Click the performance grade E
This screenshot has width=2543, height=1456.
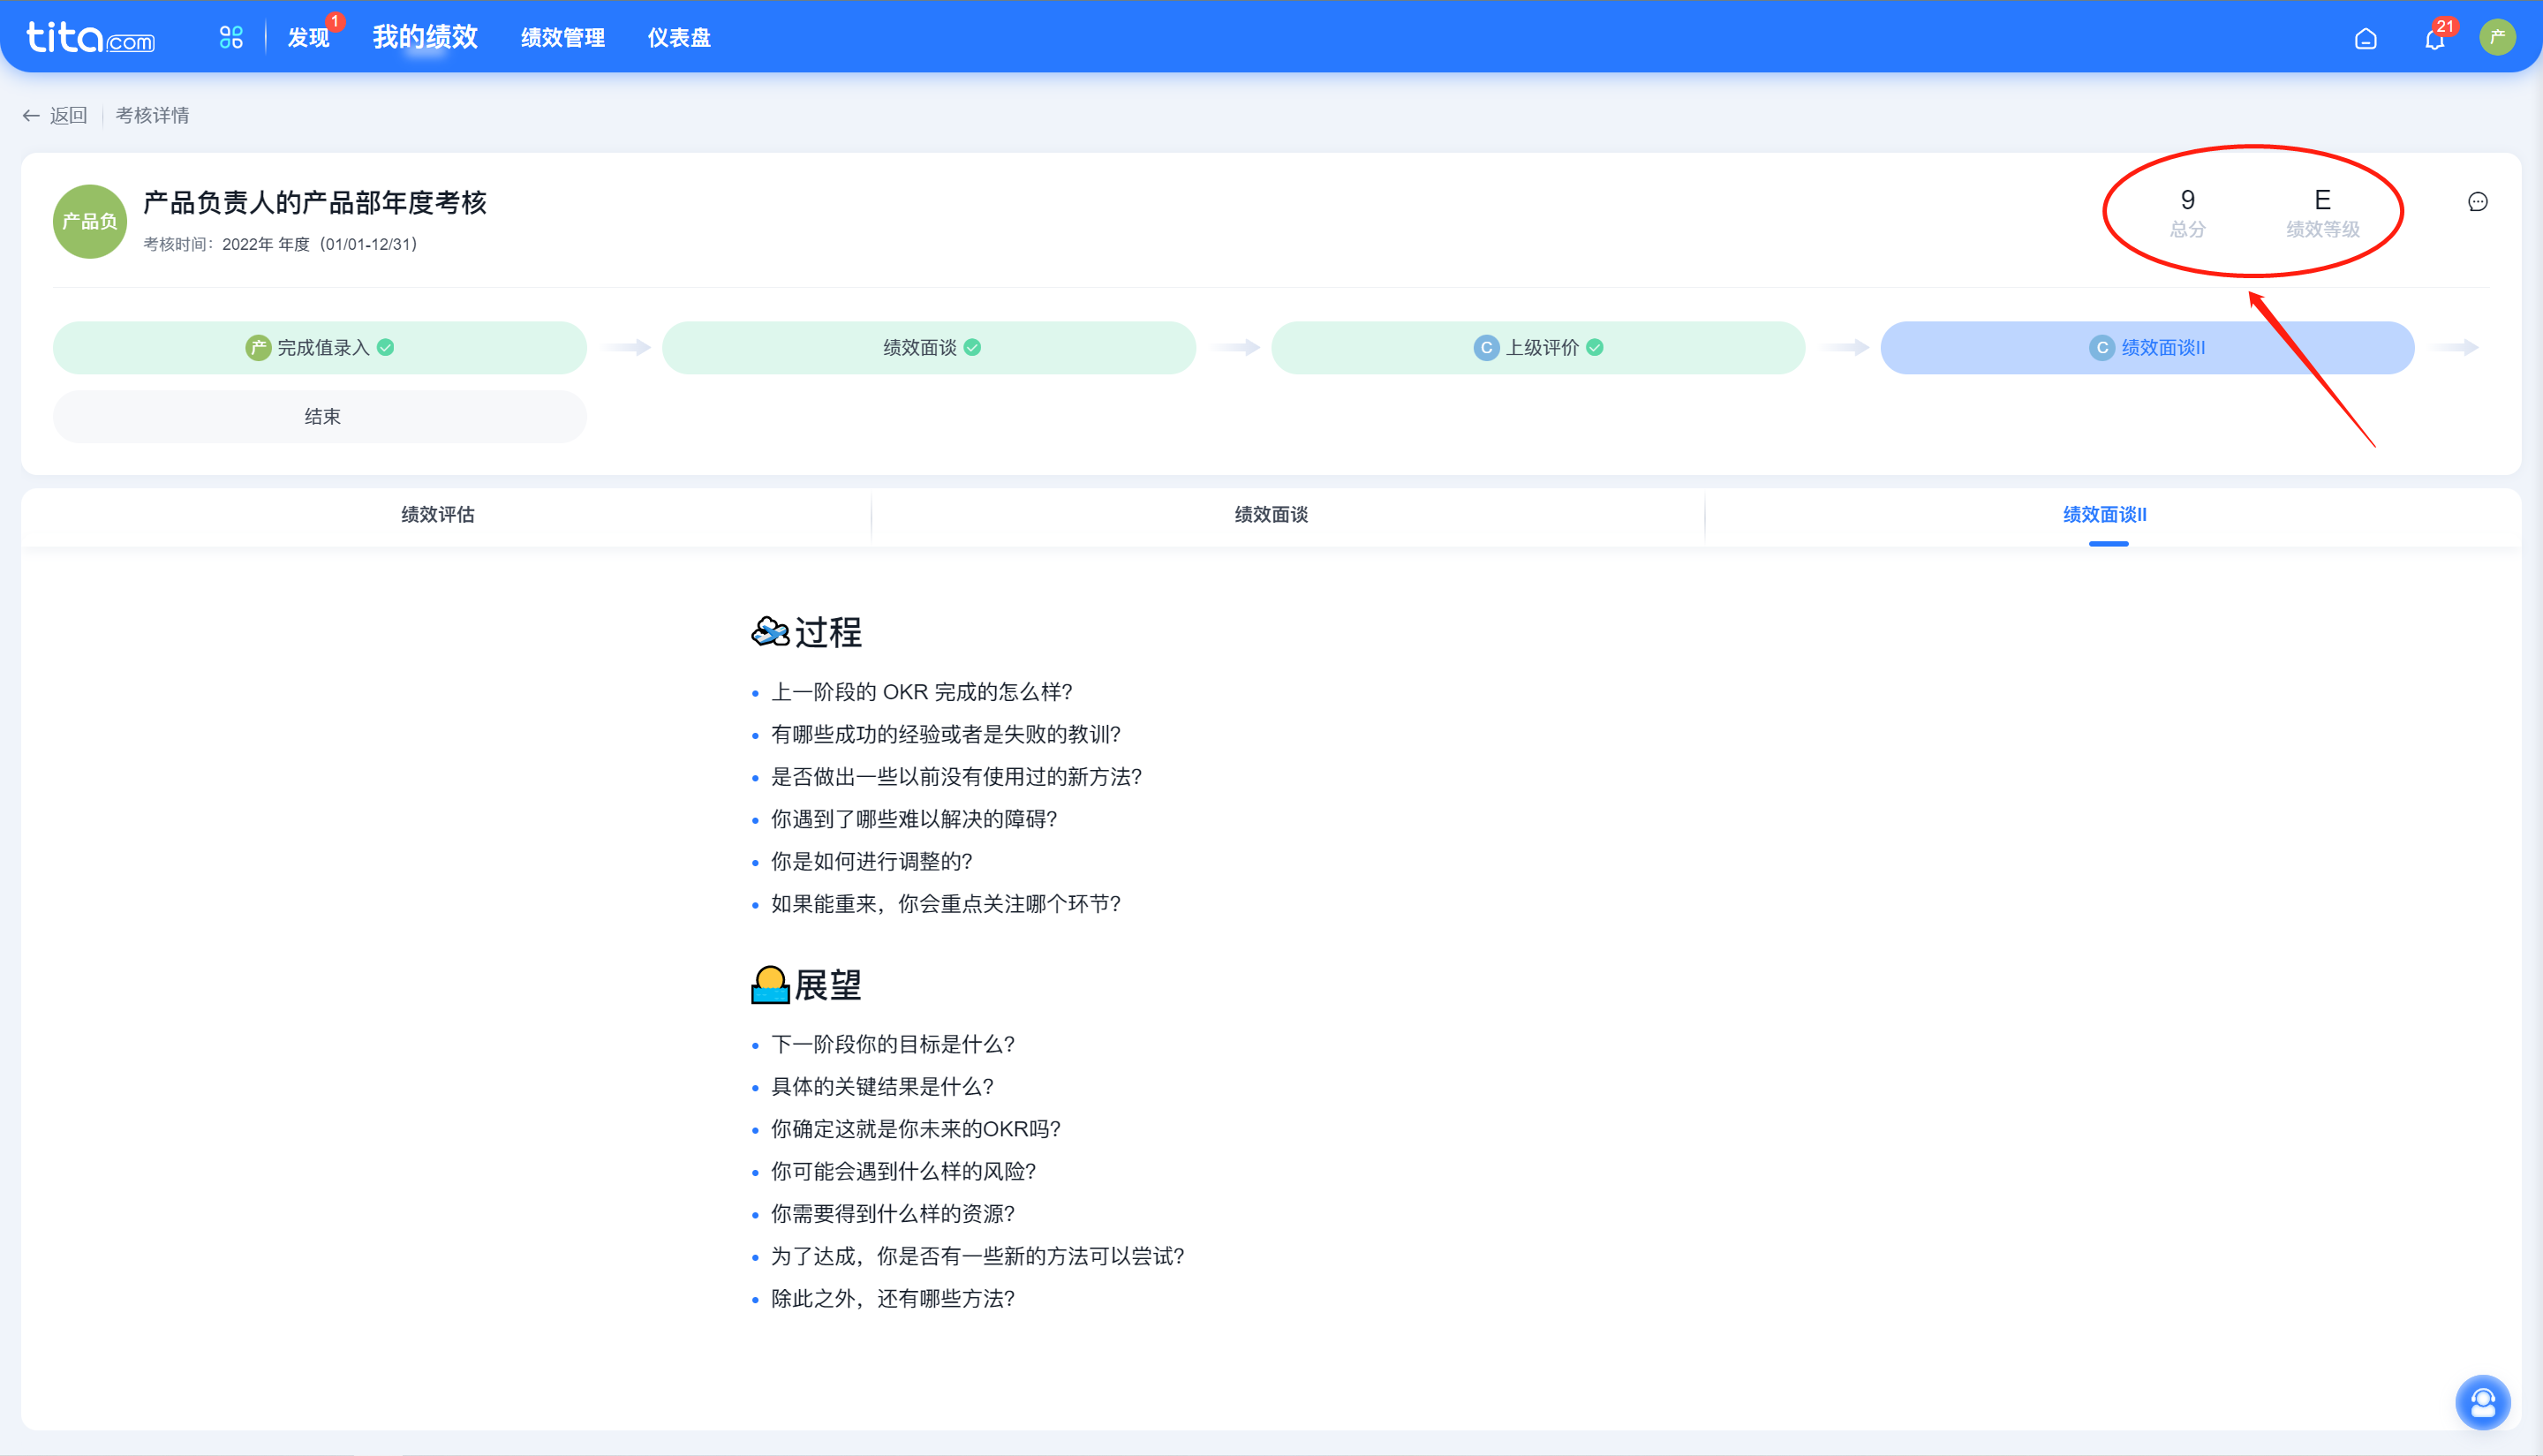2322,200
